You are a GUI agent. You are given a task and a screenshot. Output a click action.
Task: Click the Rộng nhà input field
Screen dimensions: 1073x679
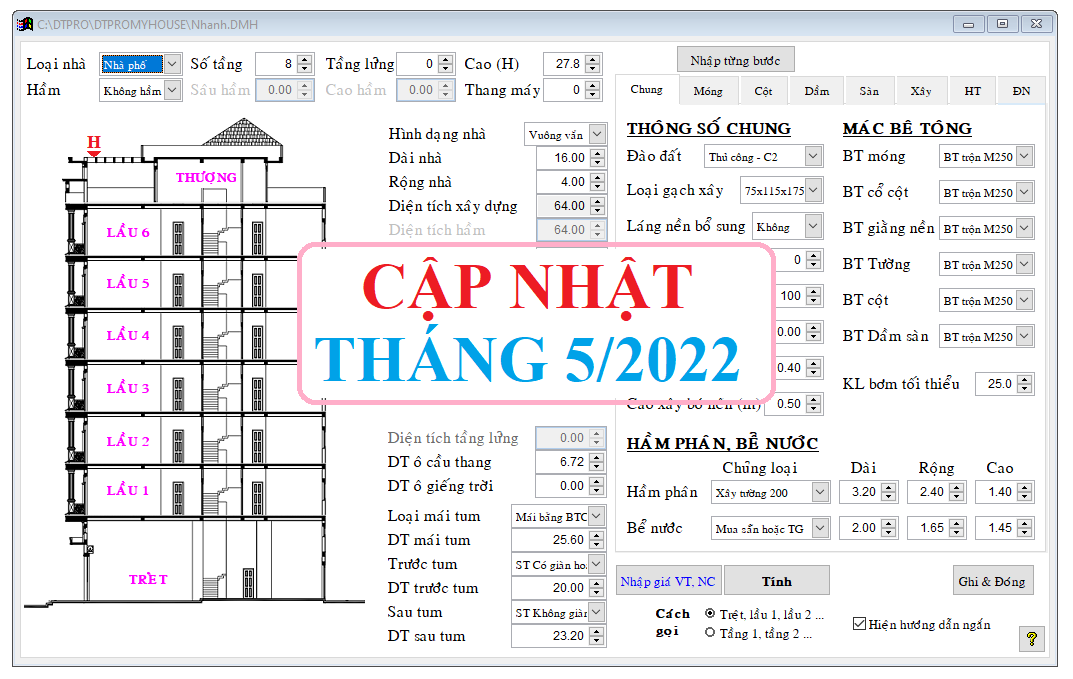[562, 182]
